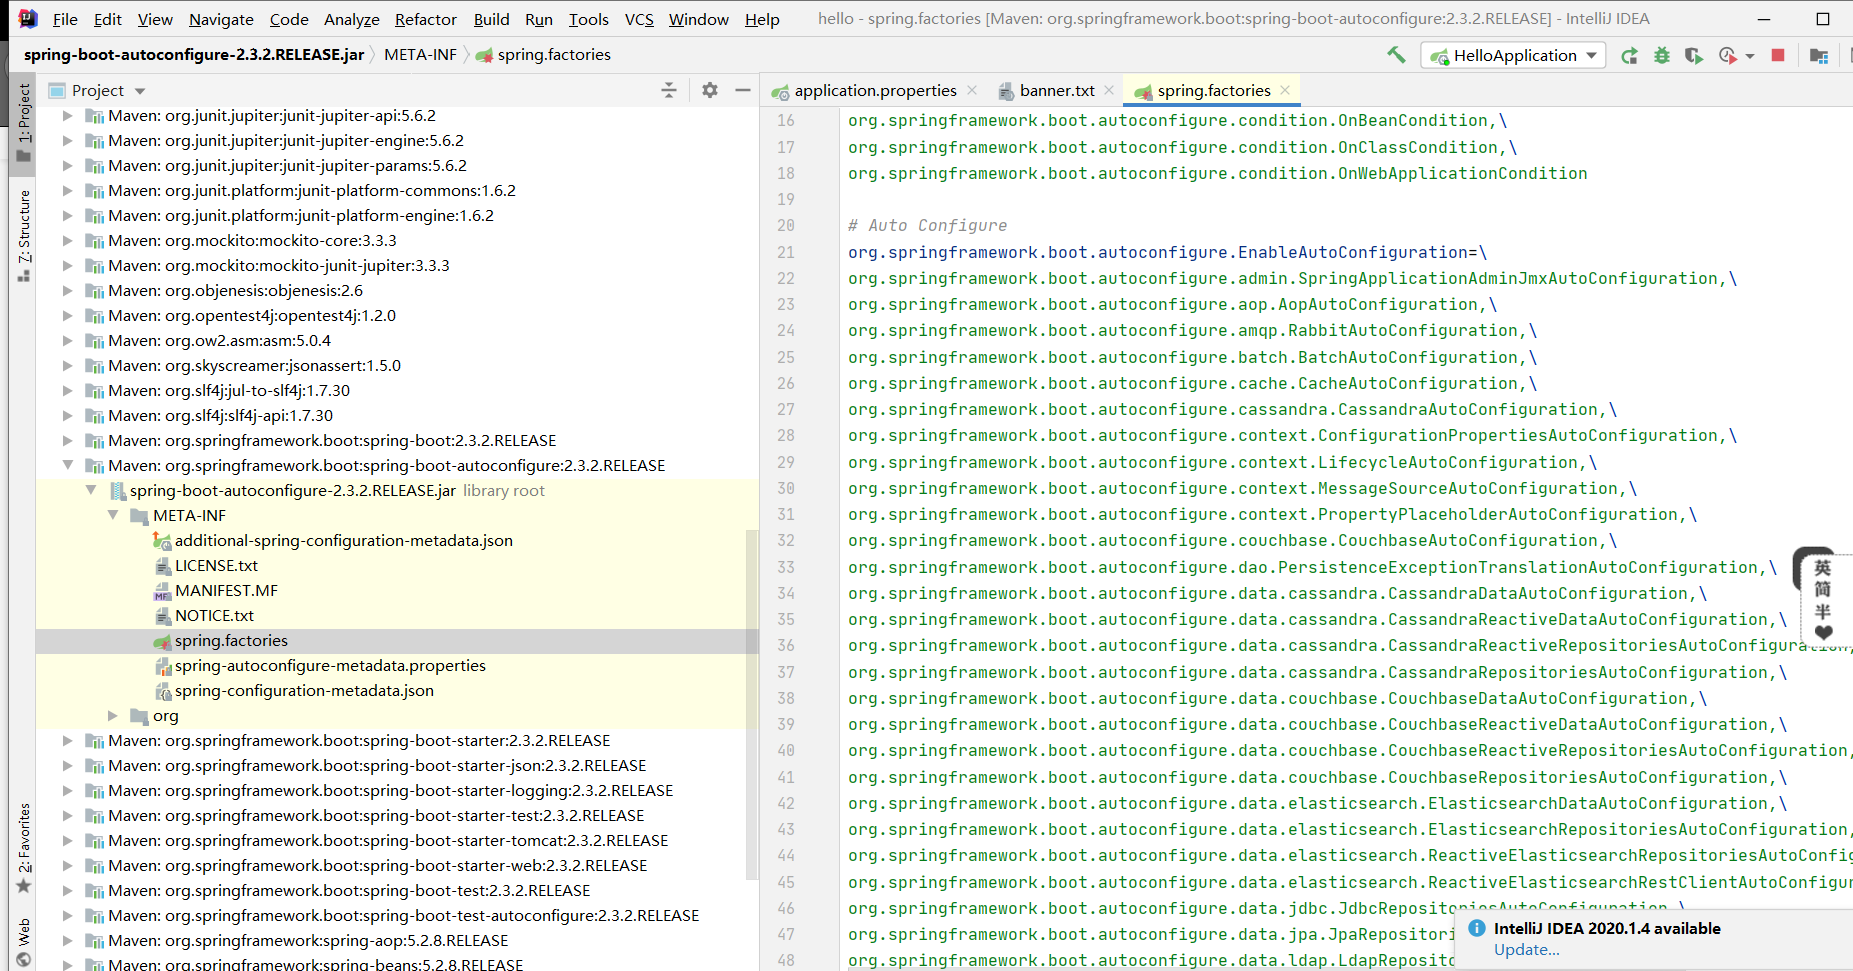Place cursor on the Auto Configure comment
Screen dimensions: 1853x971
(927, 226)
